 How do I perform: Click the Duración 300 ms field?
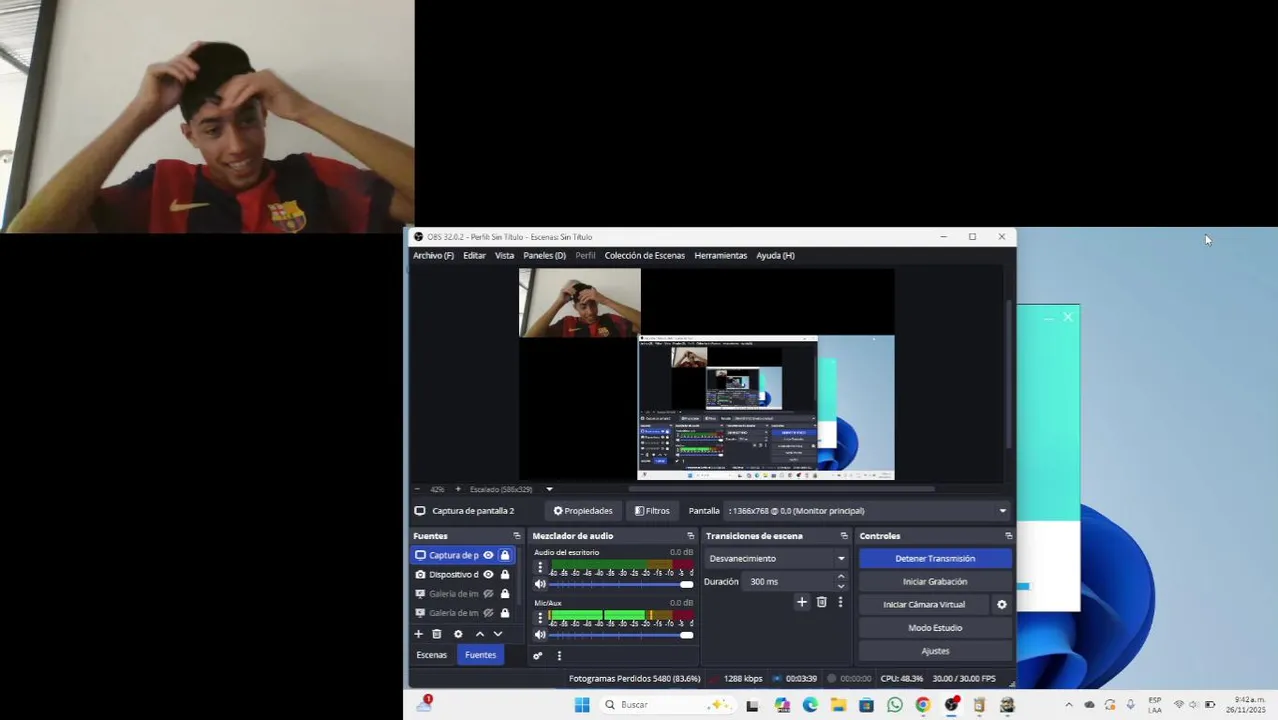789,582
